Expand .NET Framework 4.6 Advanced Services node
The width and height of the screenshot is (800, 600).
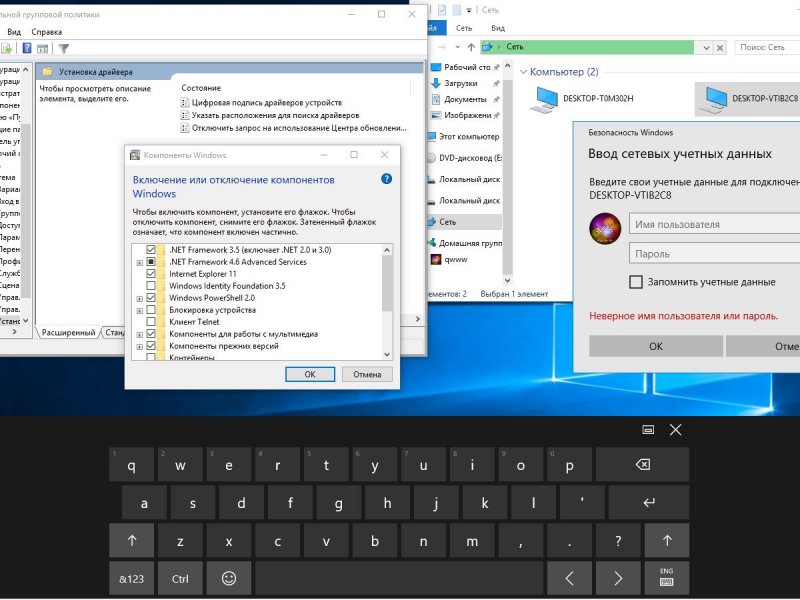[139, 262]
